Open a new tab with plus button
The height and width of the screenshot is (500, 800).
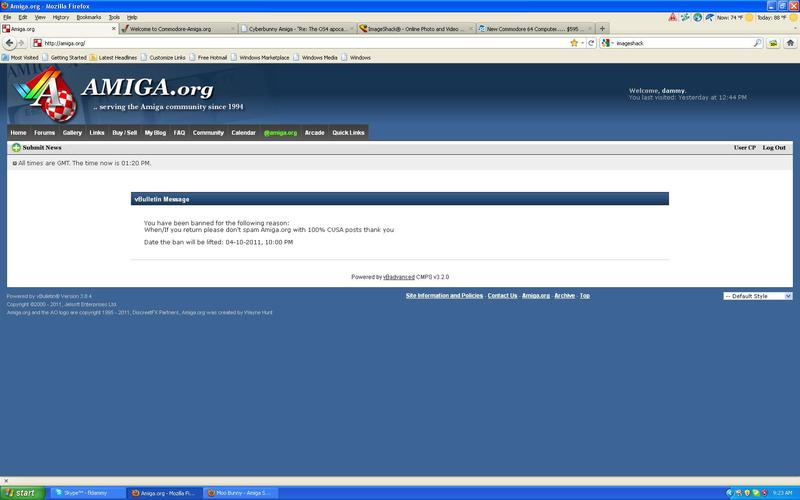[602, 29]
